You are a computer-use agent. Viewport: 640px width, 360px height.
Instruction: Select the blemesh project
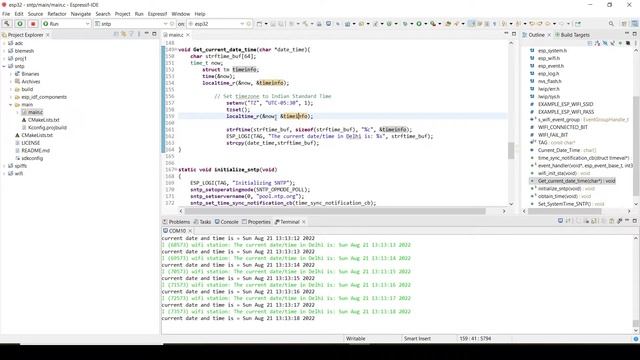point(21,51)
